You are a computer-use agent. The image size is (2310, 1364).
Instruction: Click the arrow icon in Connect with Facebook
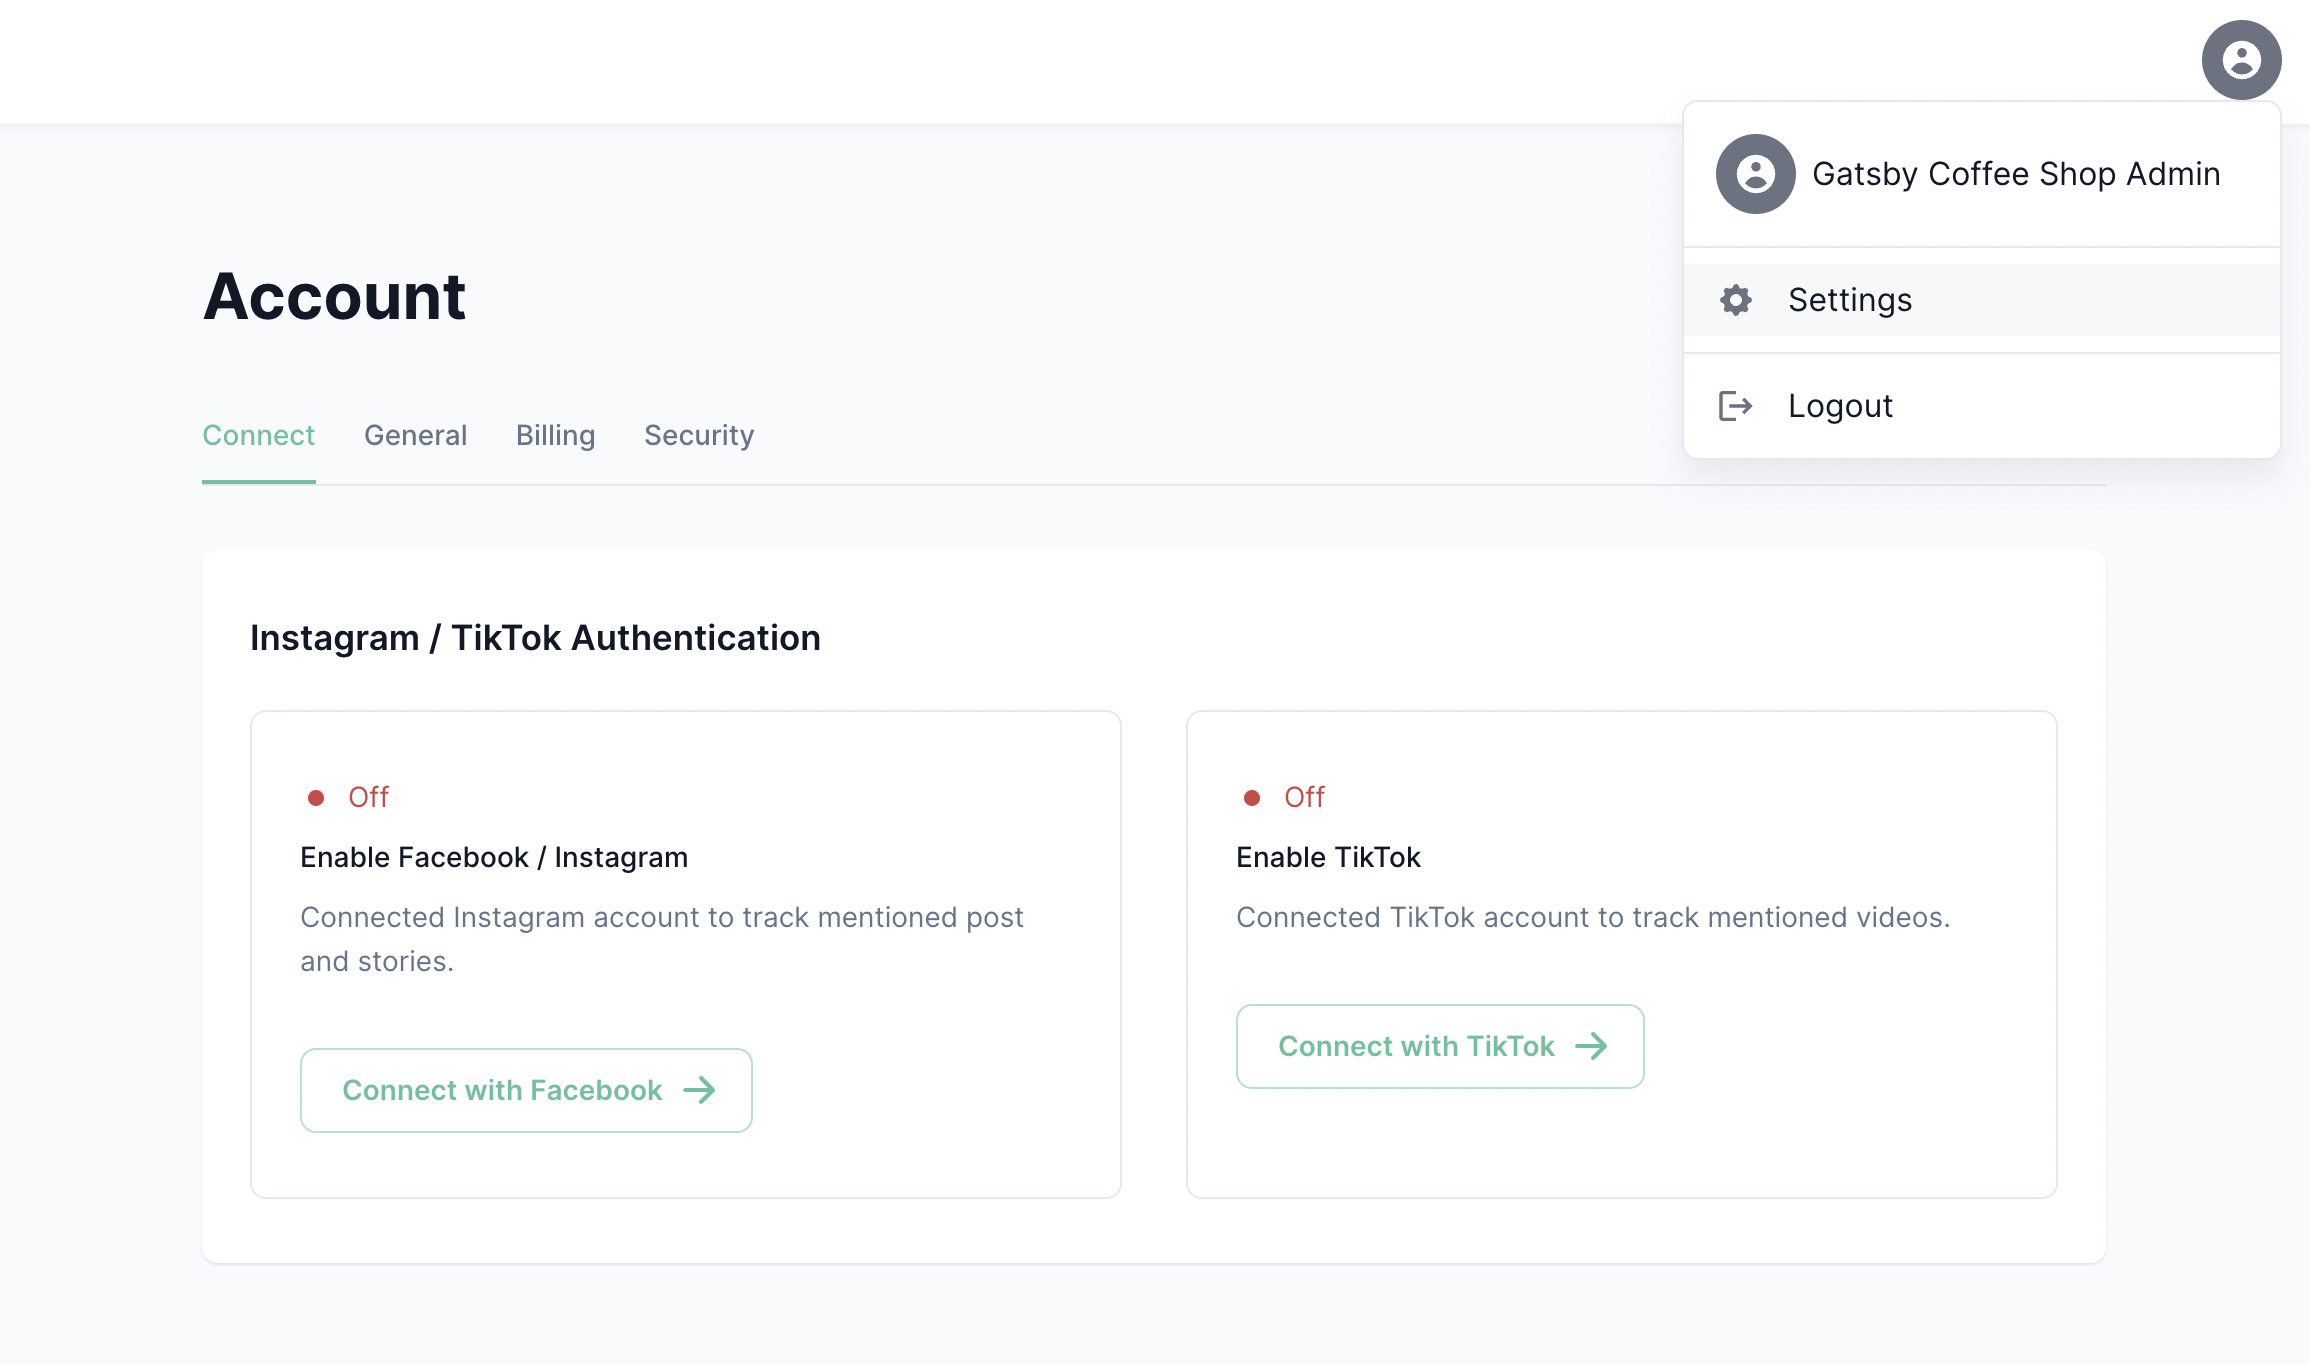click(699, 1090)
